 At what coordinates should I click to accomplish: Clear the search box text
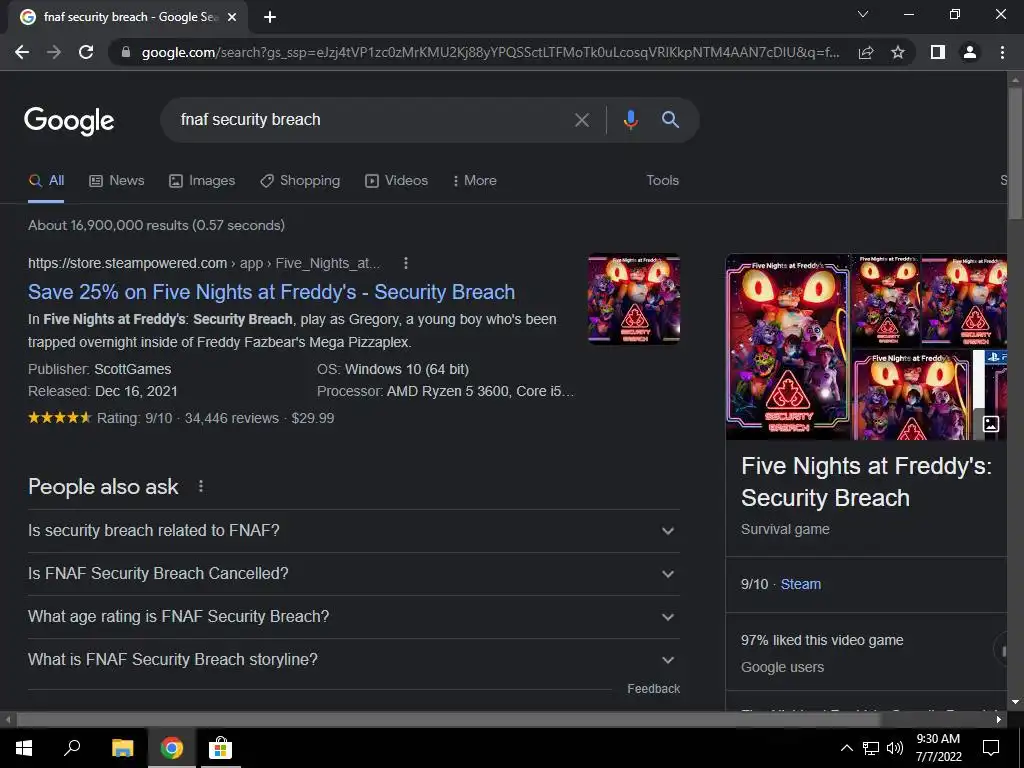click(x=581, y=120)
